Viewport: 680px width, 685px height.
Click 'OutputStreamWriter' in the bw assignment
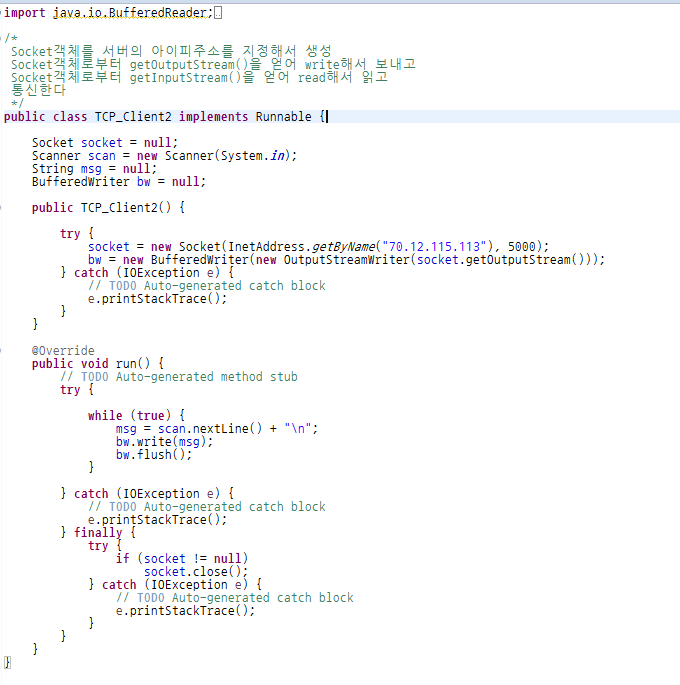click(x=346, y=260)
